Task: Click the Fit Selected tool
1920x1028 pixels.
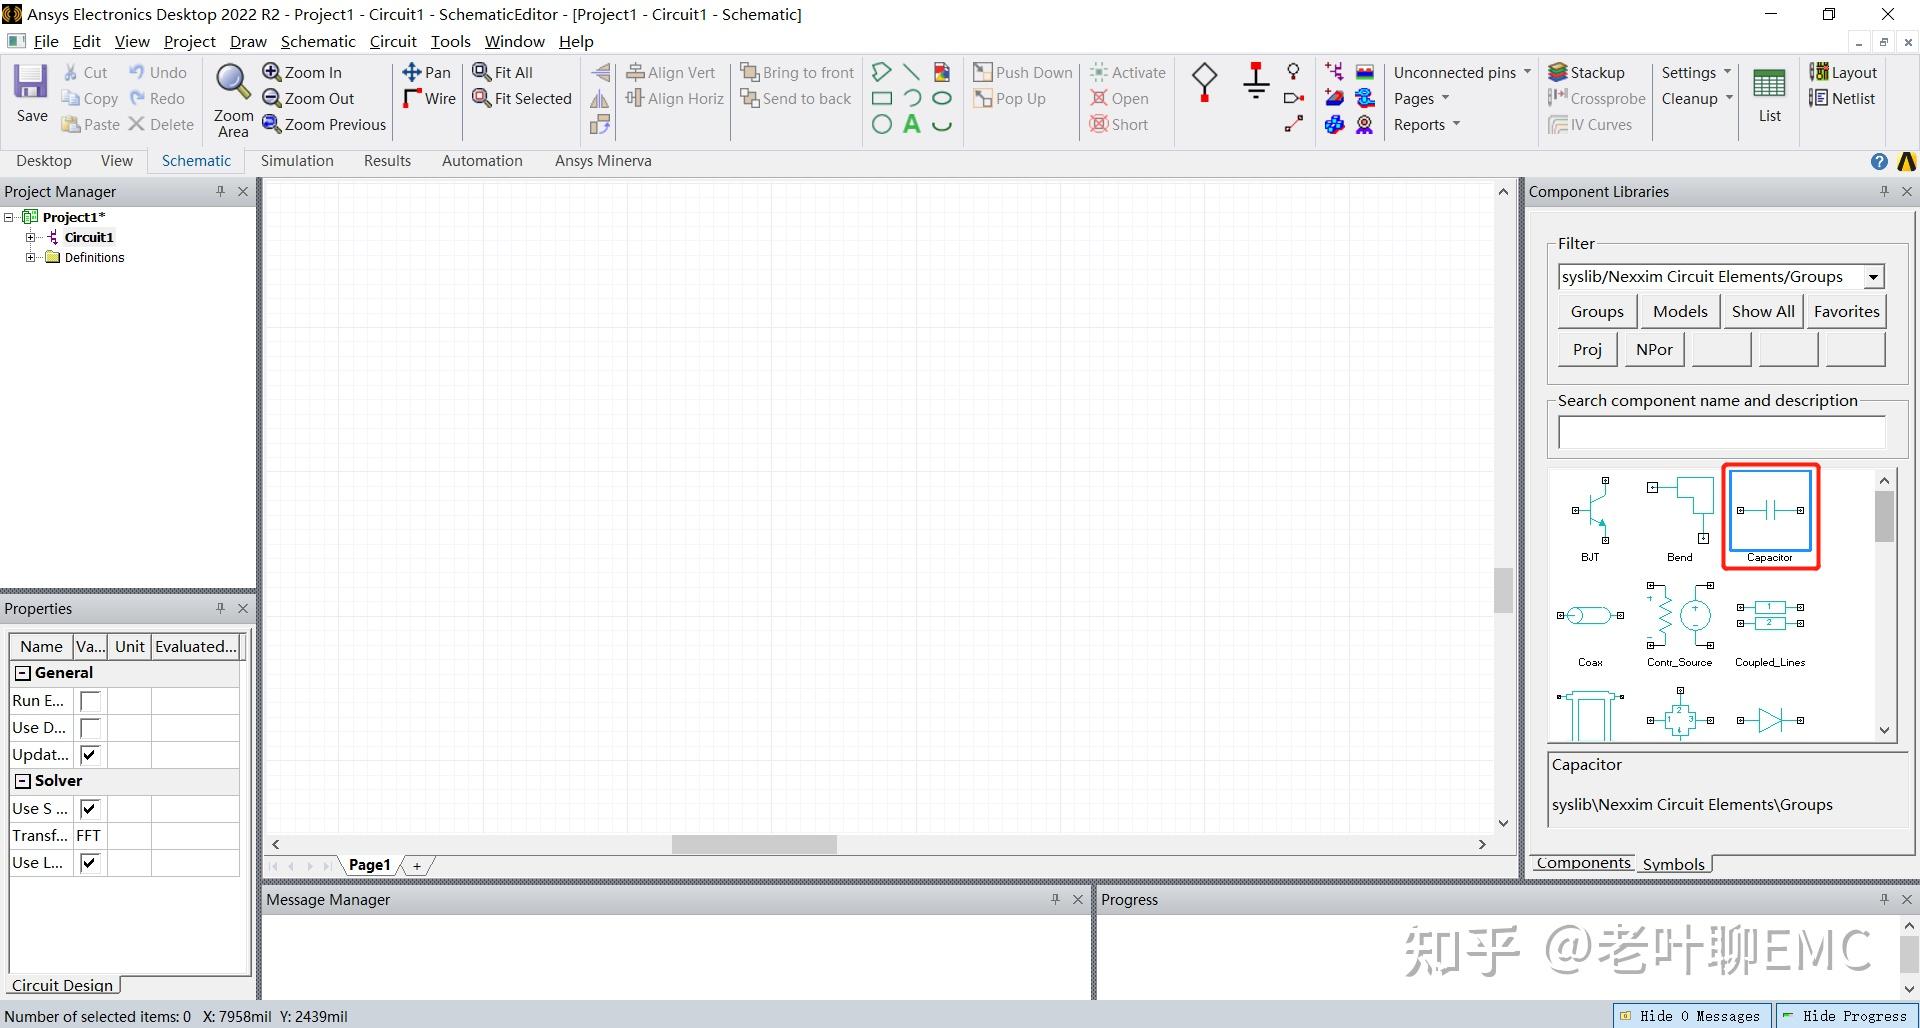Action: point(522,98)
